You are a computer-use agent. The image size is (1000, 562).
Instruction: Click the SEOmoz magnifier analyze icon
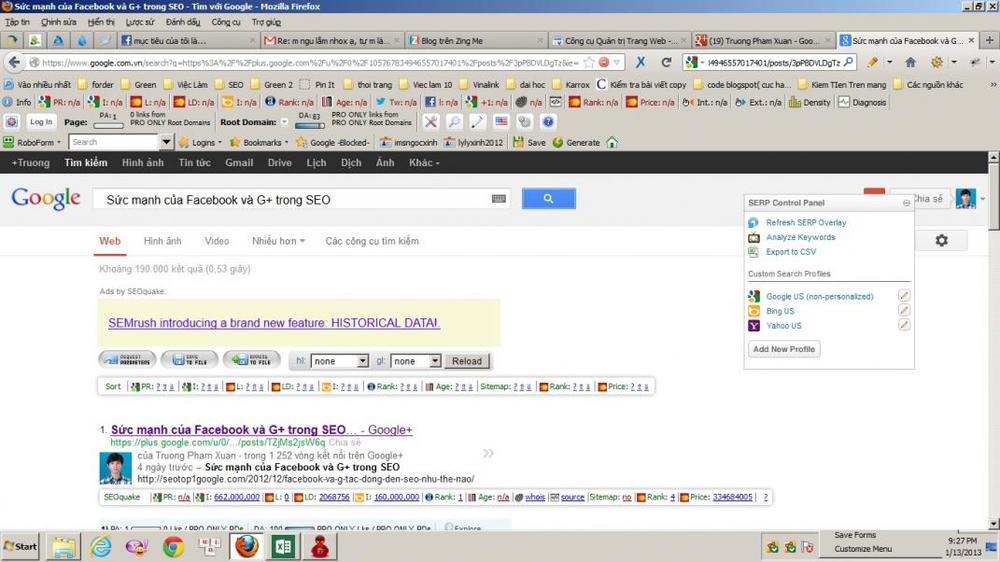coord(454,122)
